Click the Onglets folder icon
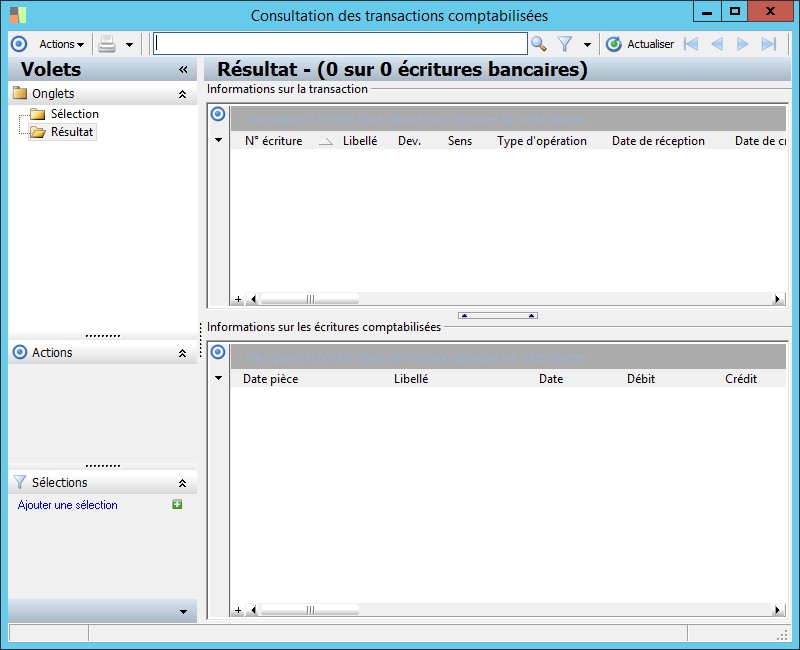800x650 pixels. click(20, 93)
